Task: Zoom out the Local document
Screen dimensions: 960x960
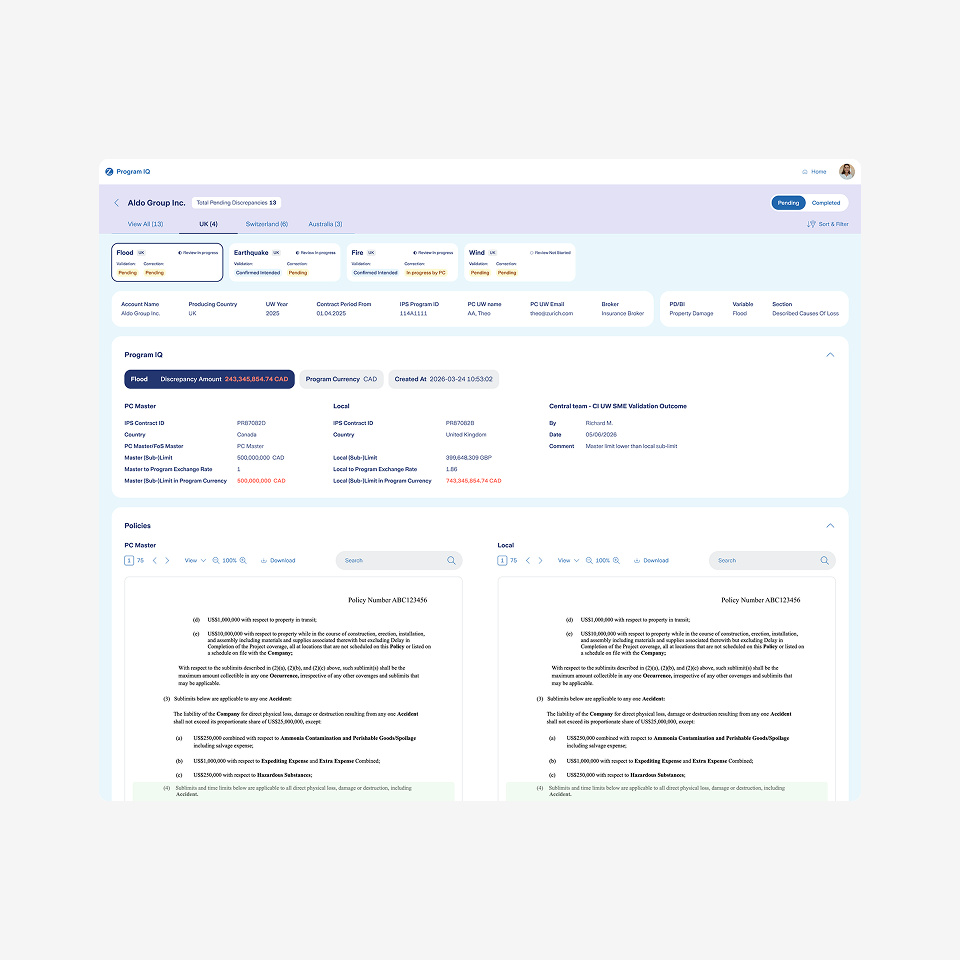Action: (x=589, y=560)
